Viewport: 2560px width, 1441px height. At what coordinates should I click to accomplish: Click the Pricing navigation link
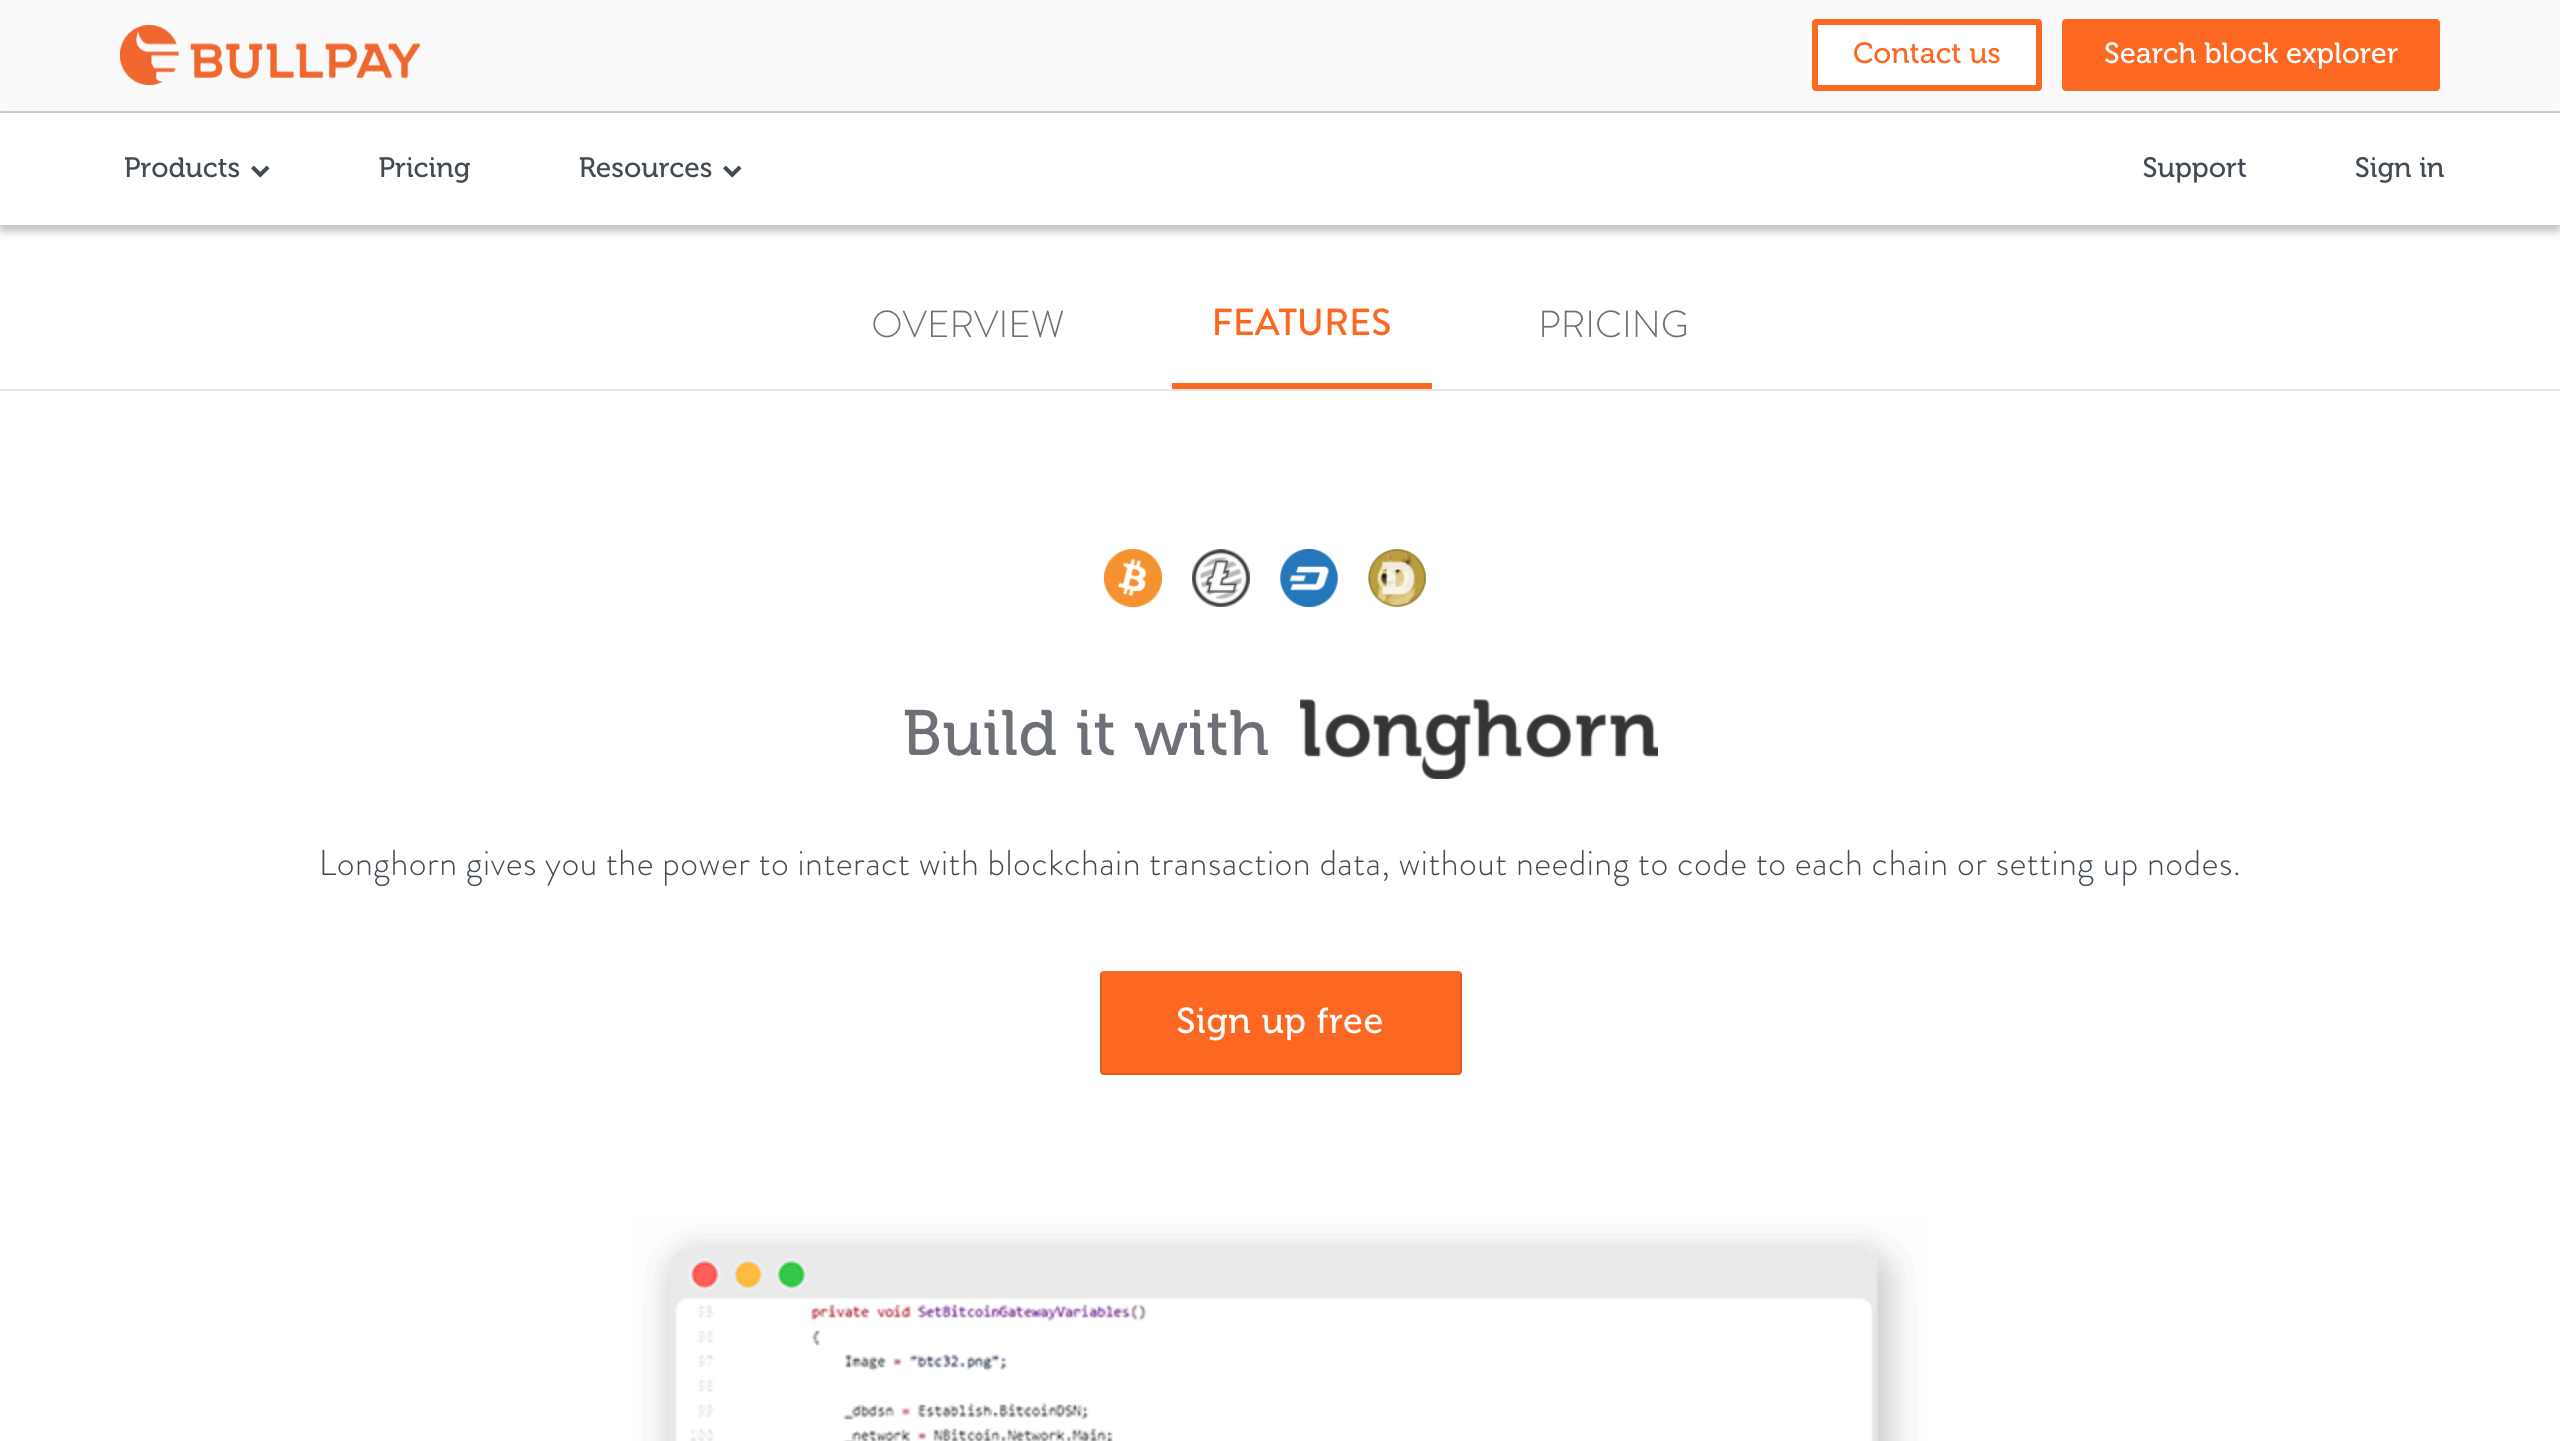pyautogui.click(x=424, y=169)
